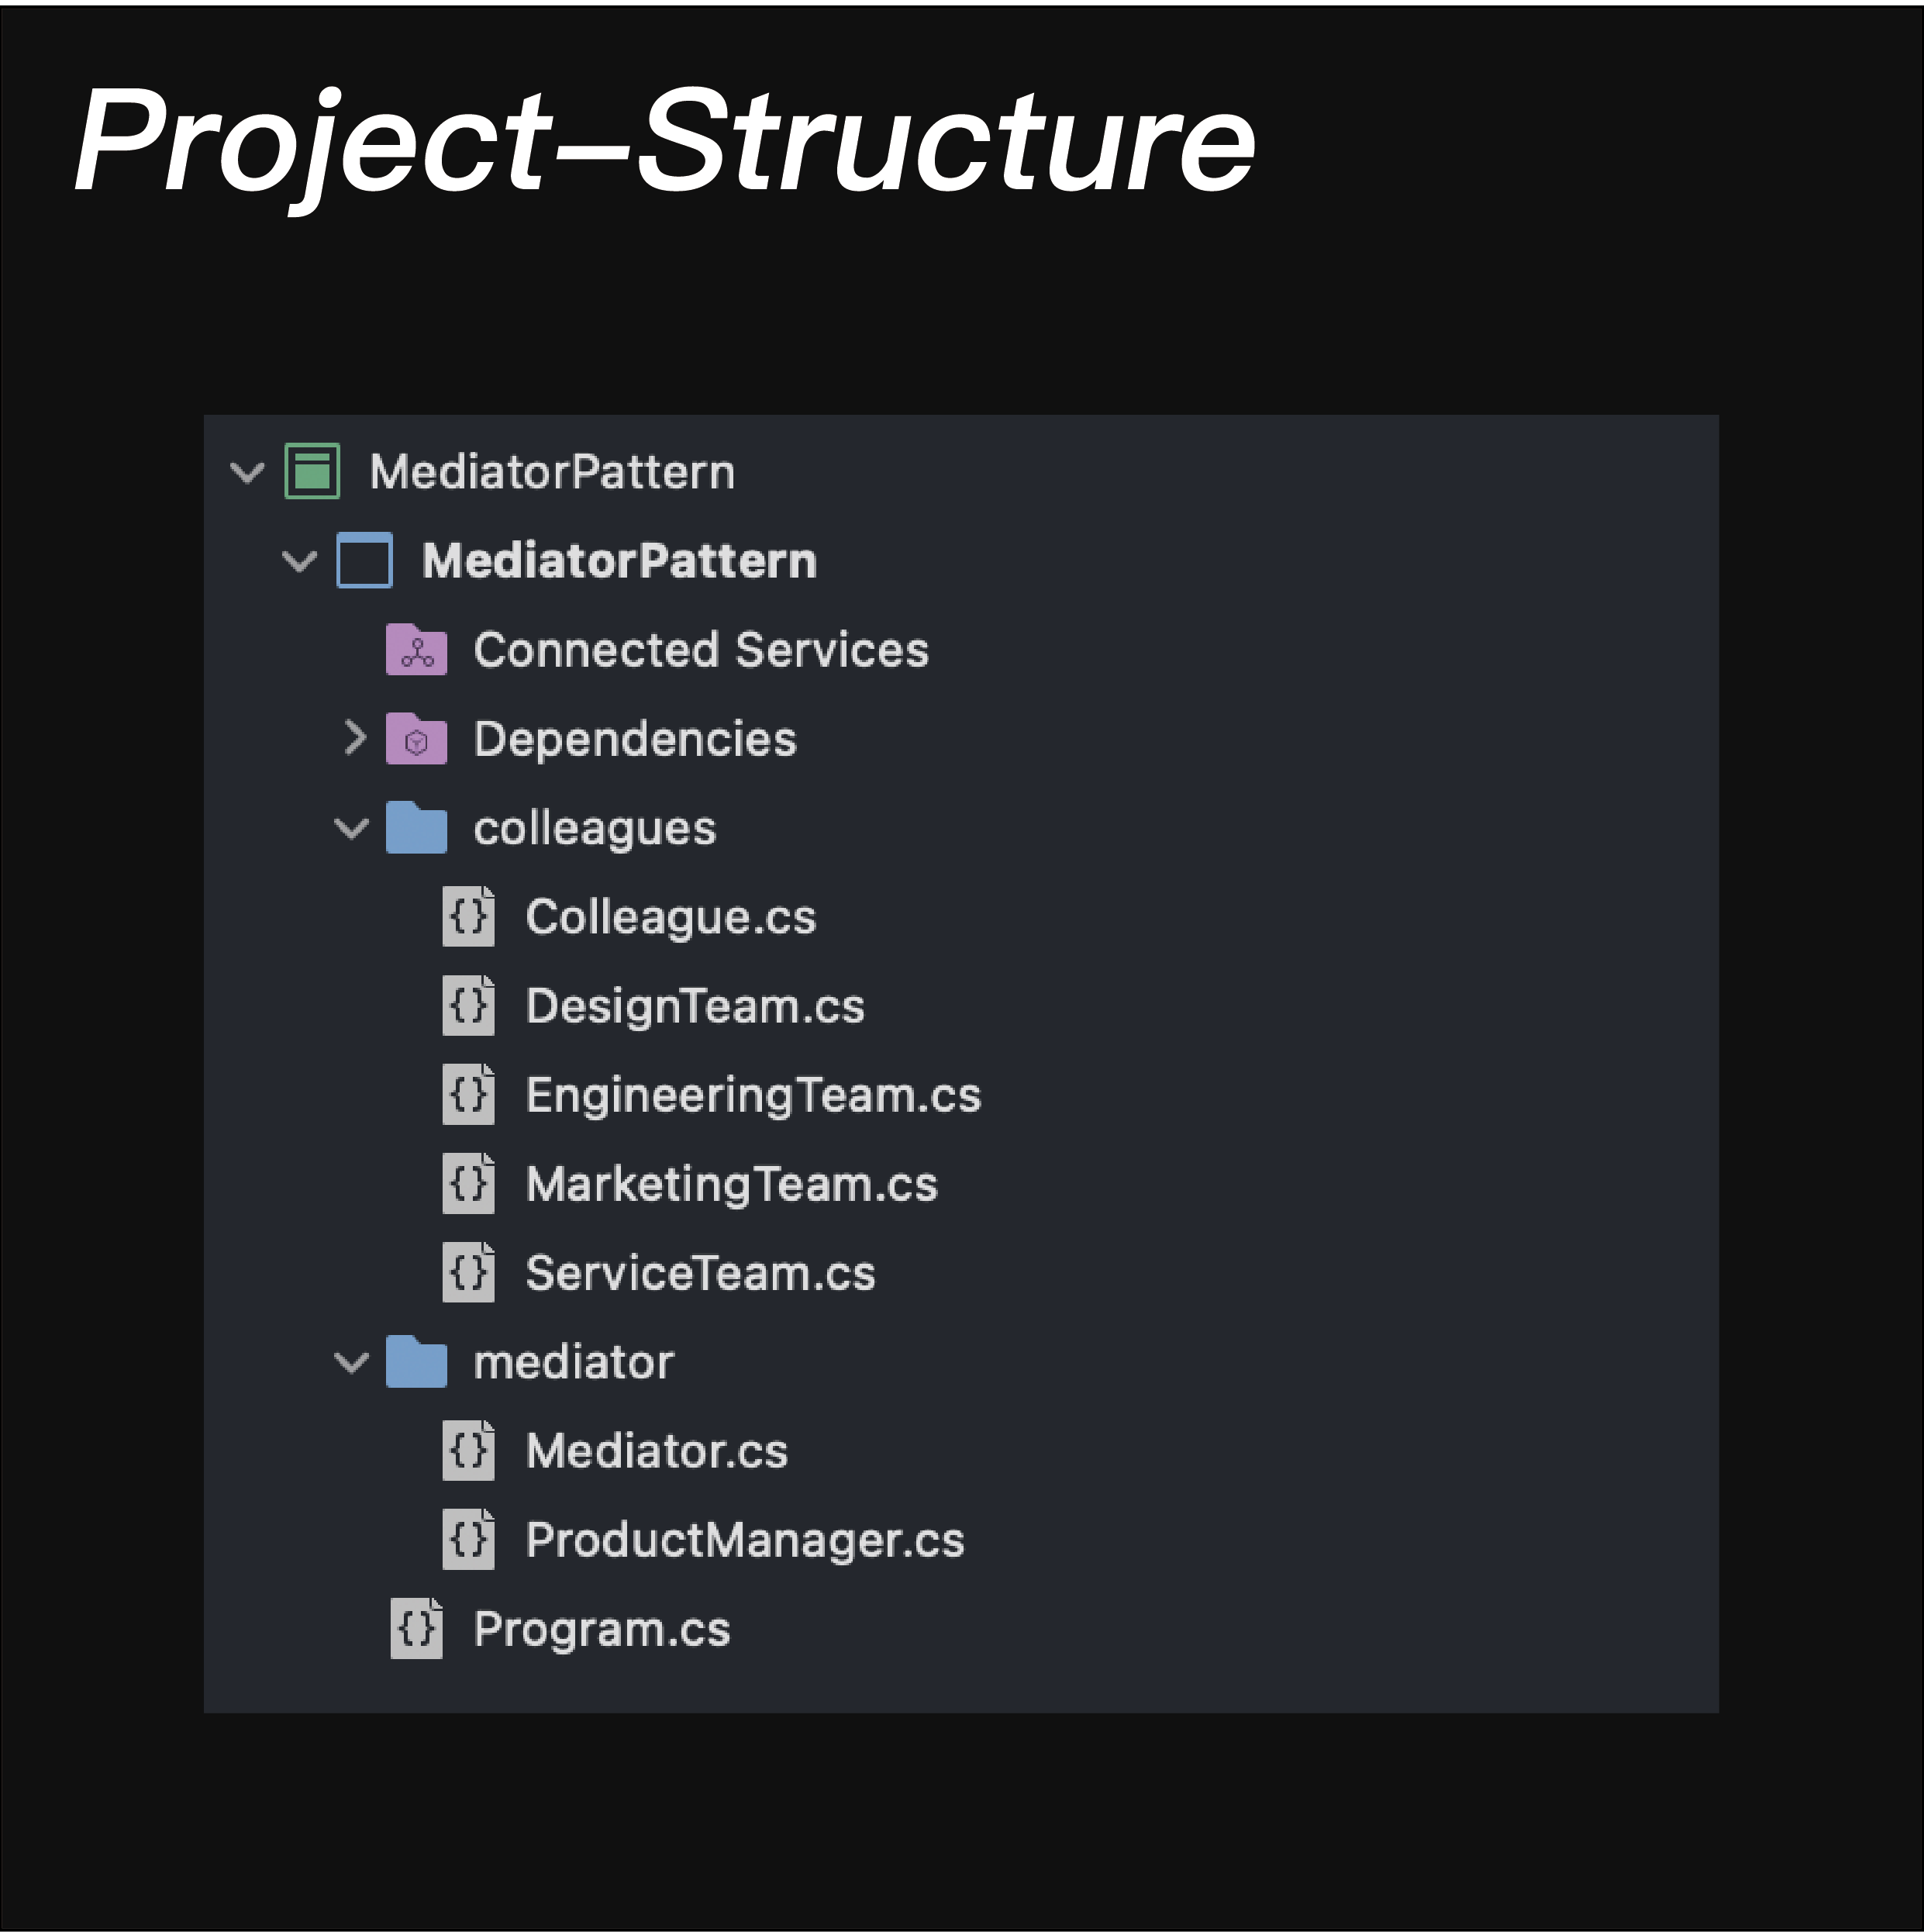The height and width of the screenshot is (1932, 1924).
Task: Select MarketingTeam.cs in the tree
Action: (731, 1184)
